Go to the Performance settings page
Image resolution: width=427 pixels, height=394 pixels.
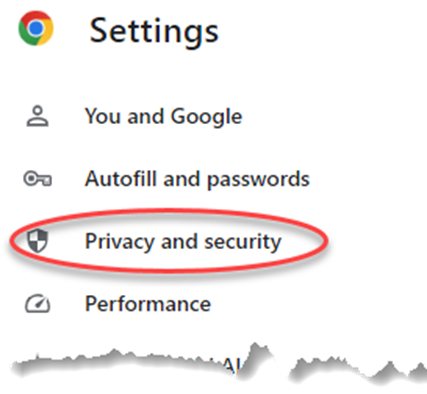click(148, 304)
